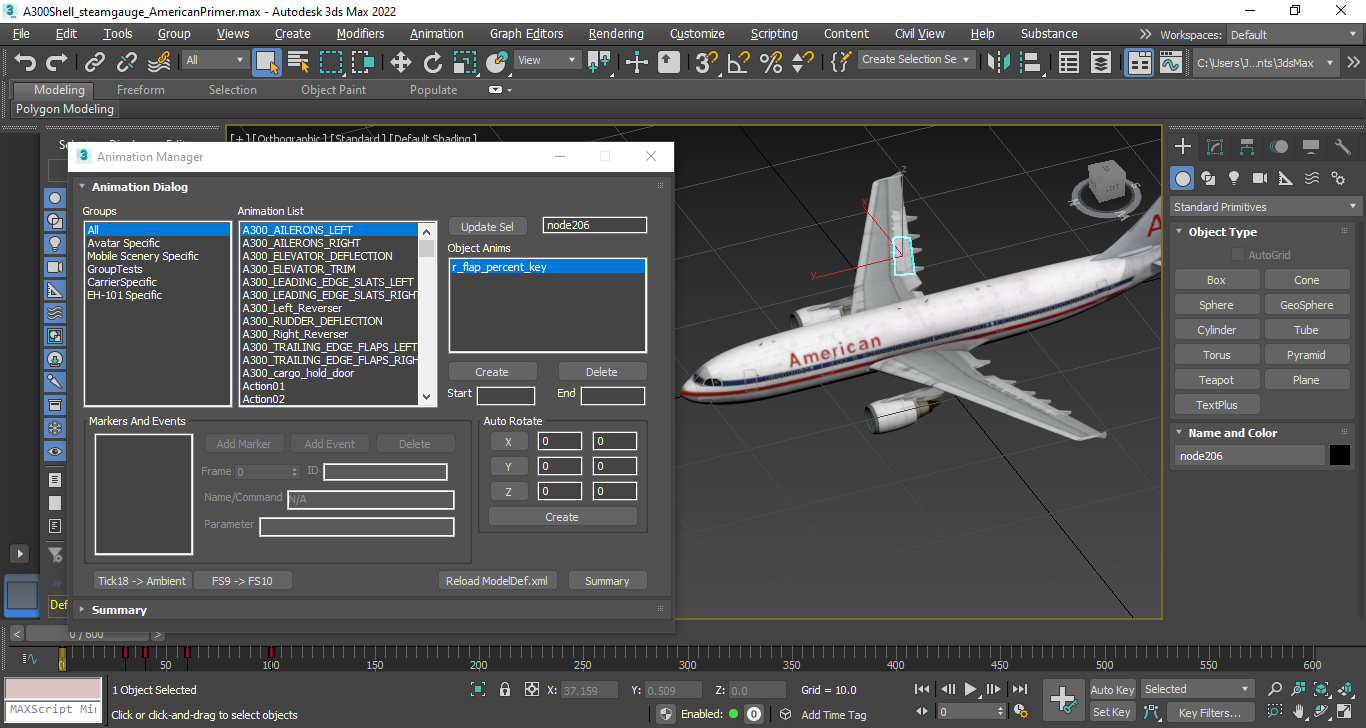
Task: Activate the Select and Rotate tool
Action: coord(432,62)
